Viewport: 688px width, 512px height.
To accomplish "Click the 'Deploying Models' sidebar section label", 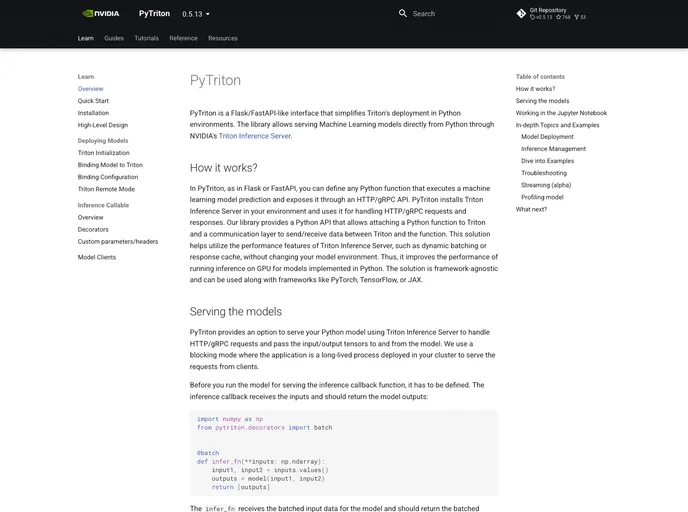I will (x=103, y=141).
